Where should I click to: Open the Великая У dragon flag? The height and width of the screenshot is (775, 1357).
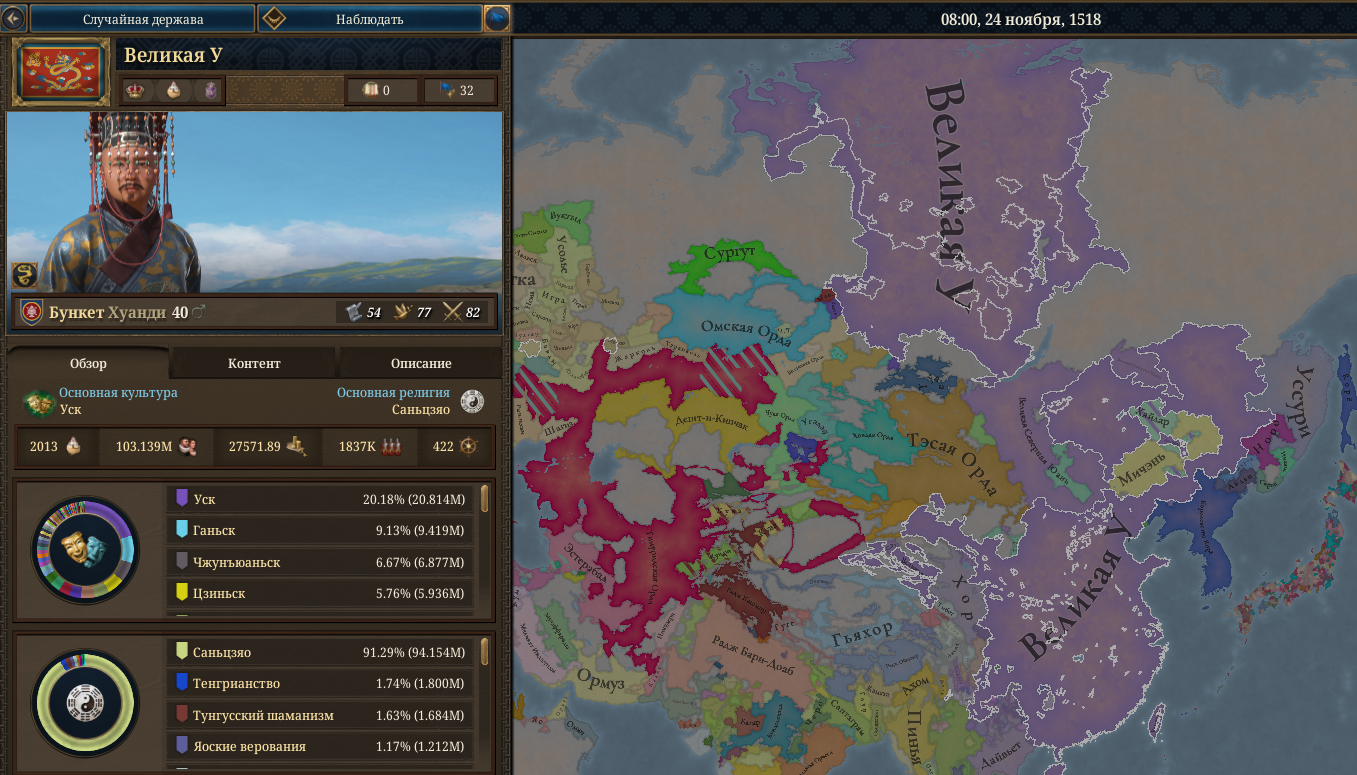[61, 72]
